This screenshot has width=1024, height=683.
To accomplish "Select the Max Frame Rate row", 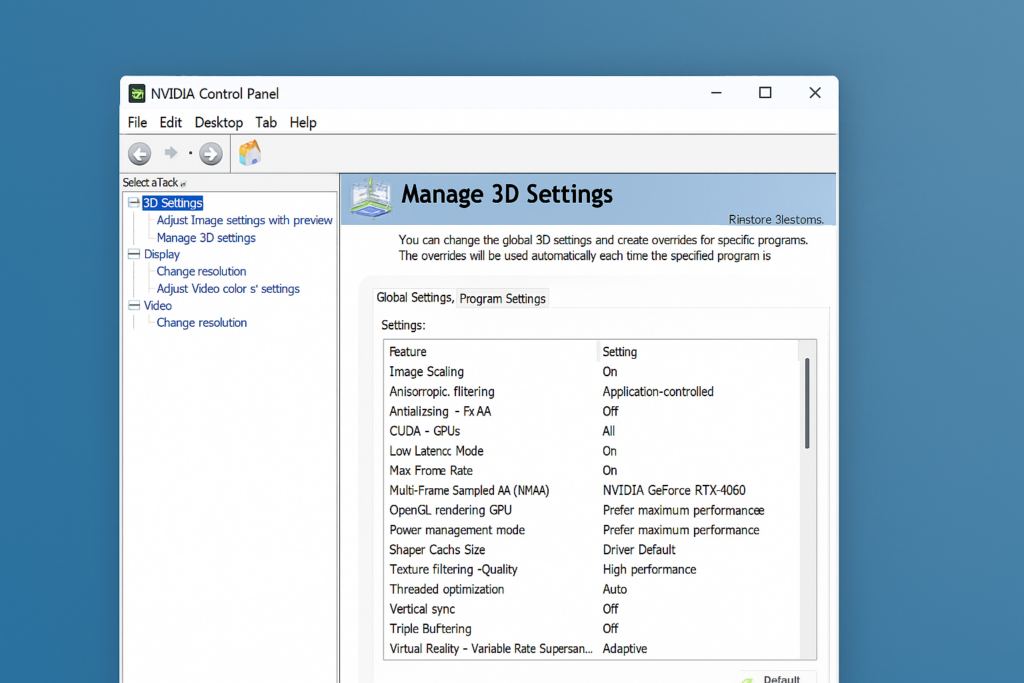I will point(591,470).
